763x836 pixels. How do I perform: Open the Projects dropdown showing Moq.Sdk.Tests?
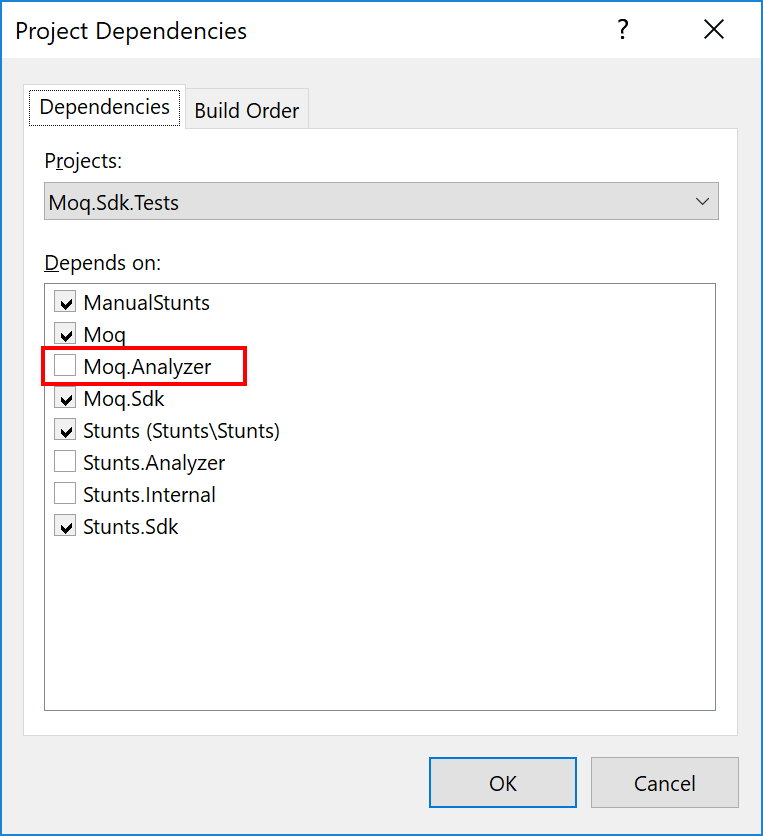381,202
